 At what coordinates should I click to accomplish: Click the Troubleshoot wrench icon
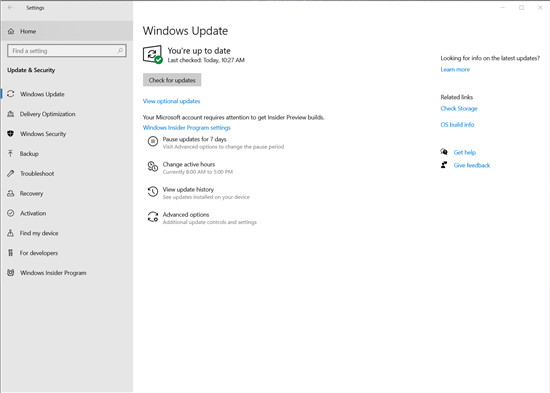pos(11,173)
